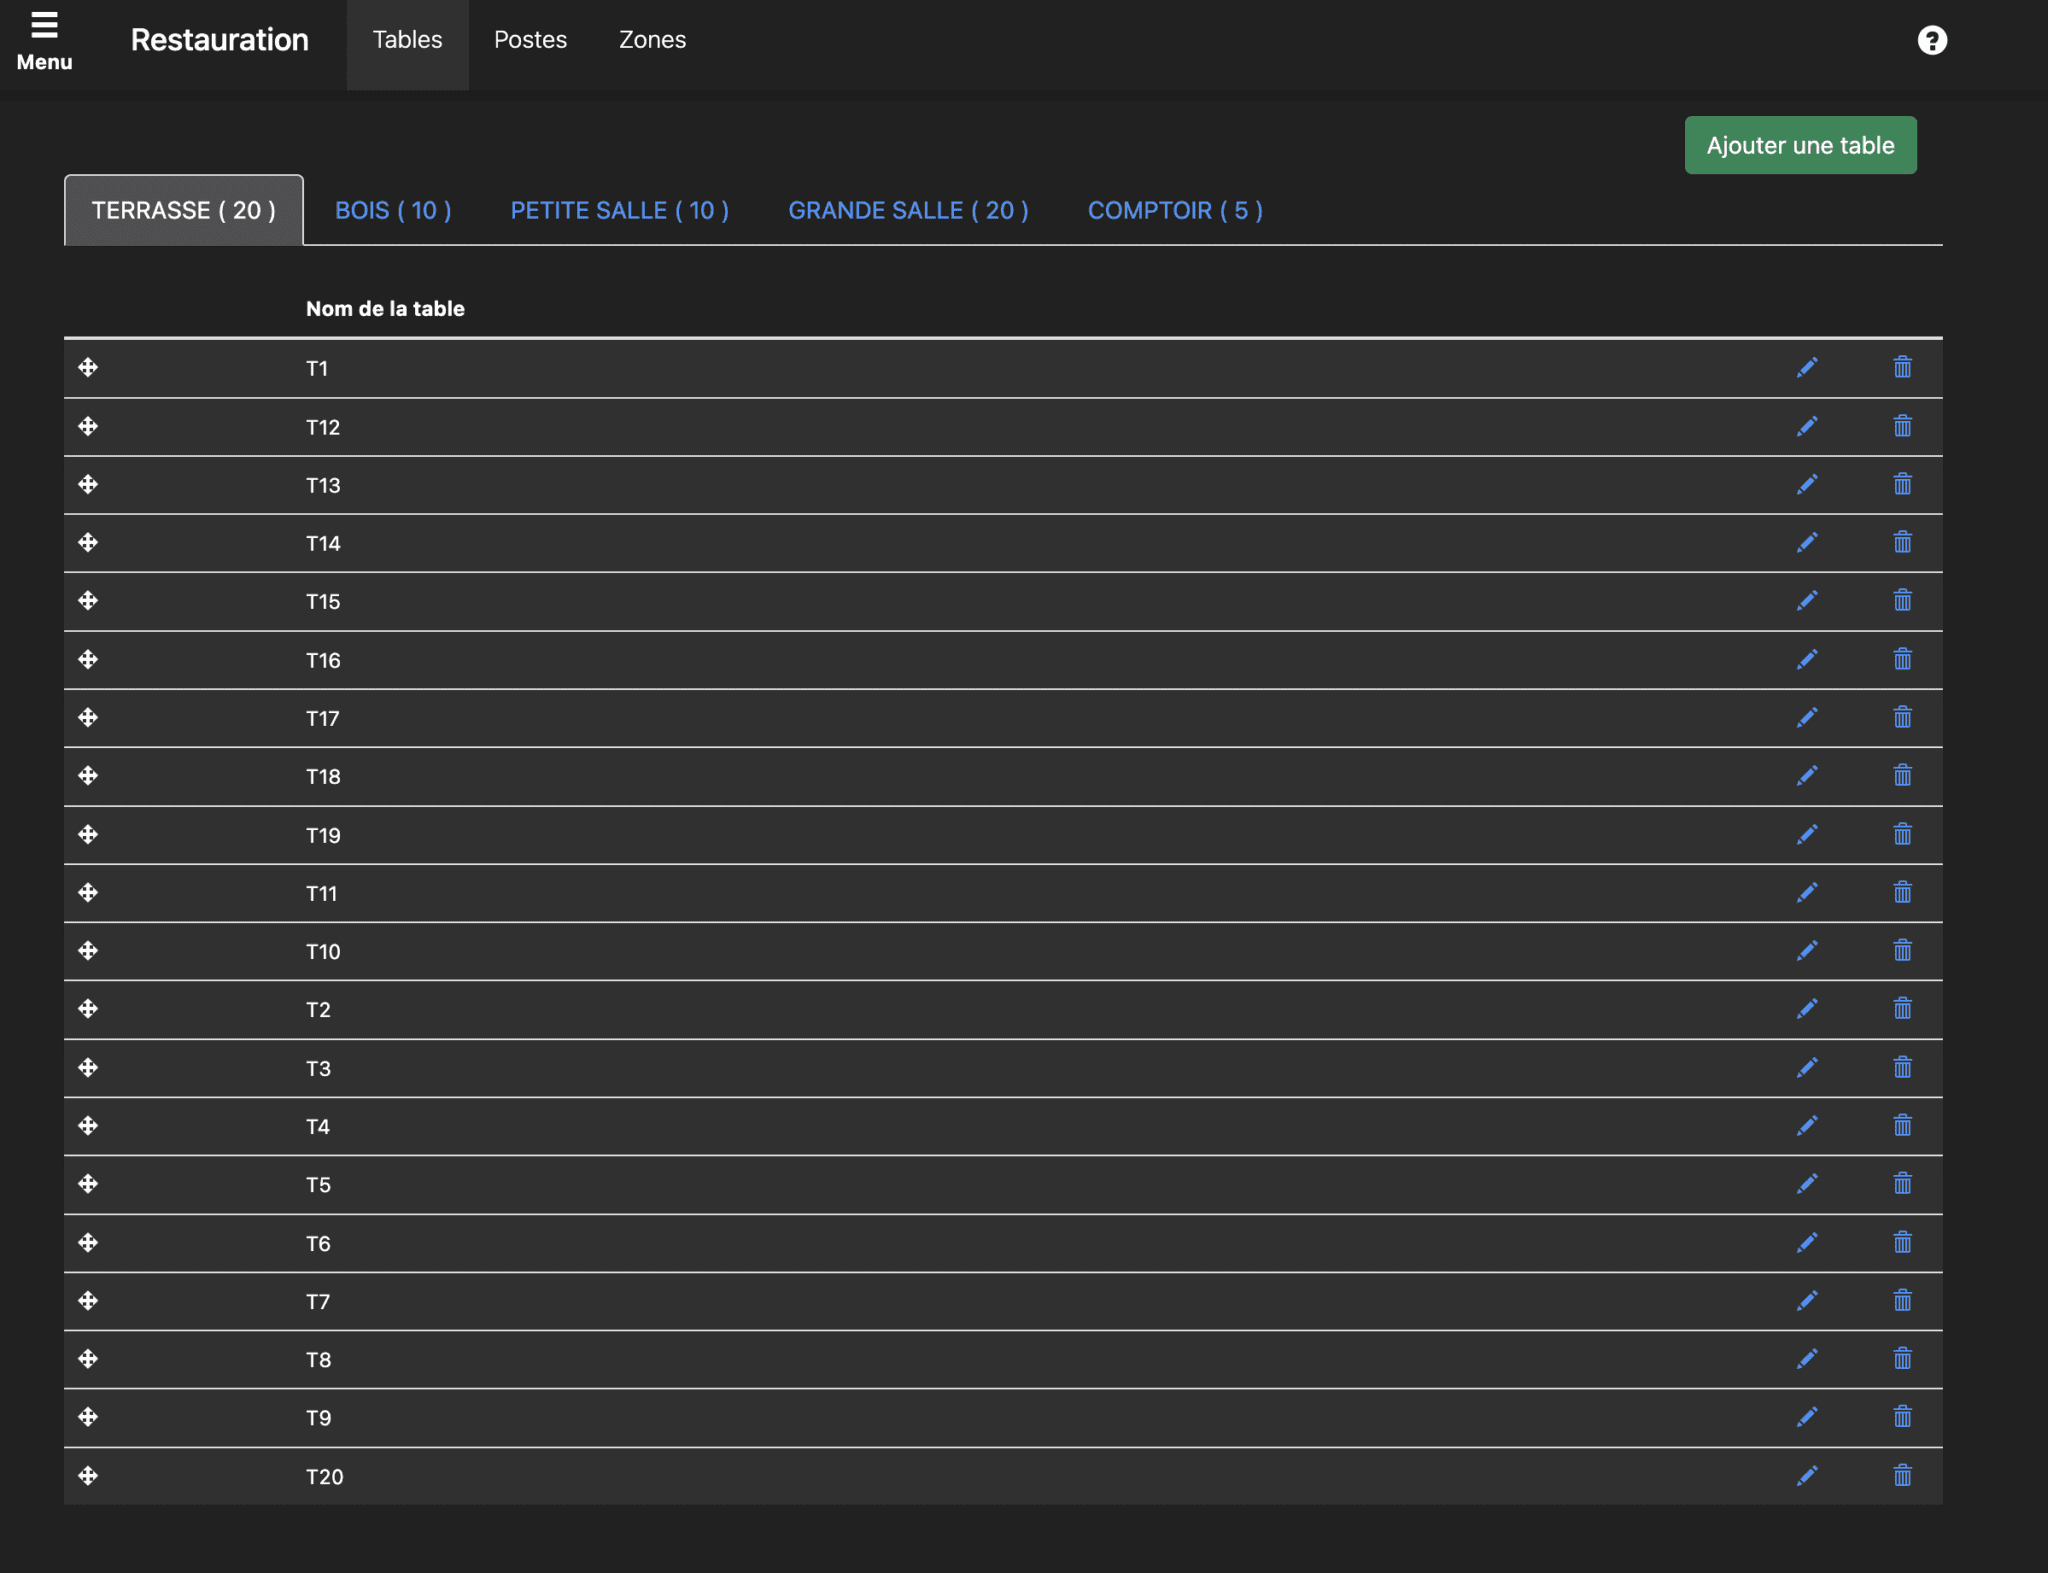Click the Ajouter une table button
The image size is (2048, 1573).
(1800, 145)
